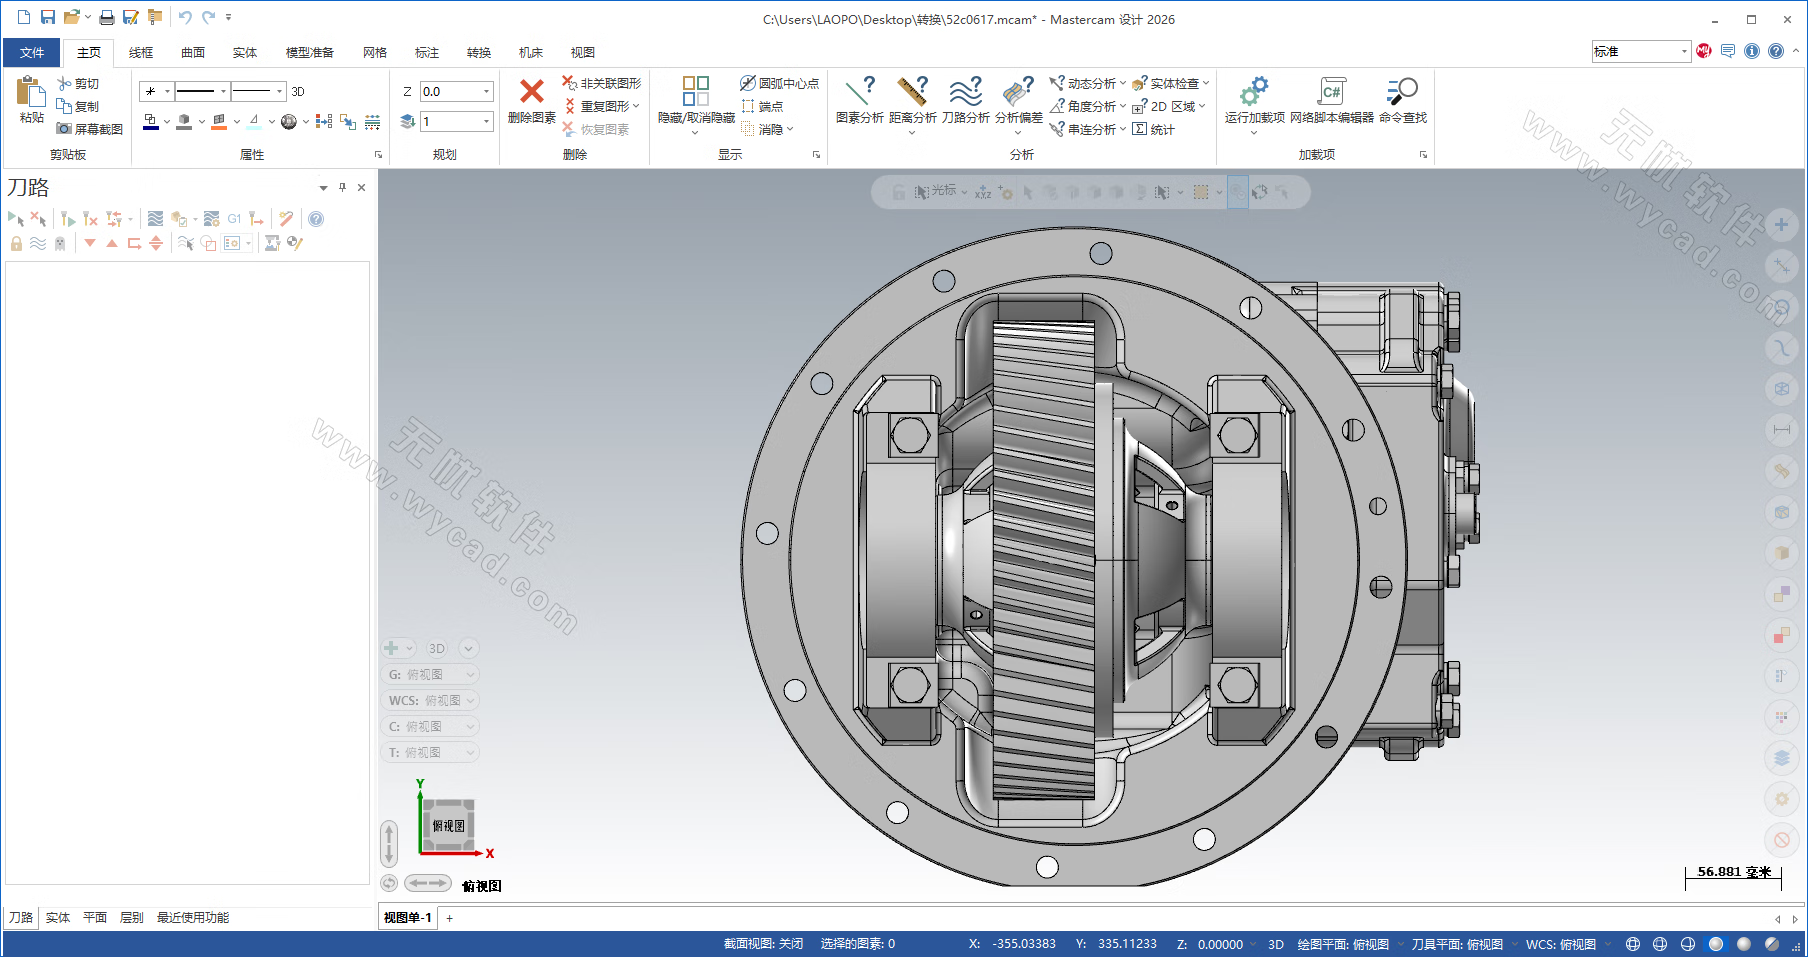Toggle the lock icon in 刀路 panel
Image resolution: width=1808 pixels, height=957 pixels.
tap(16, 243)
